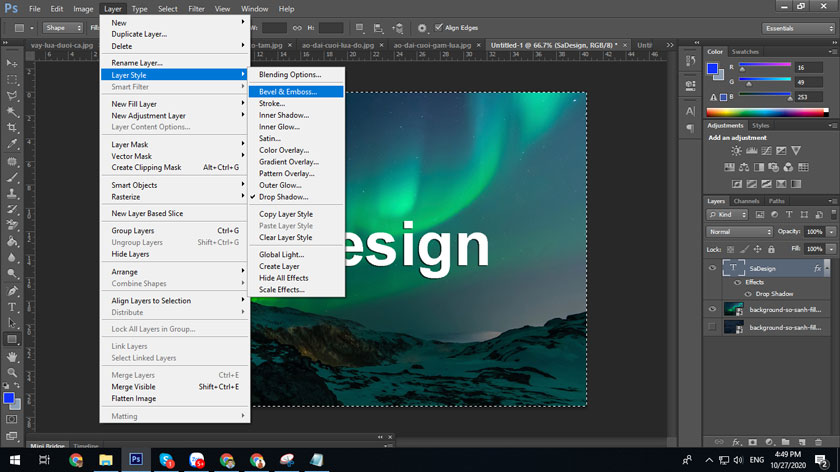Viewport: 840px width, 472px height.
Task: Hide the visible background-so-sanh layer
Action: 712,309
